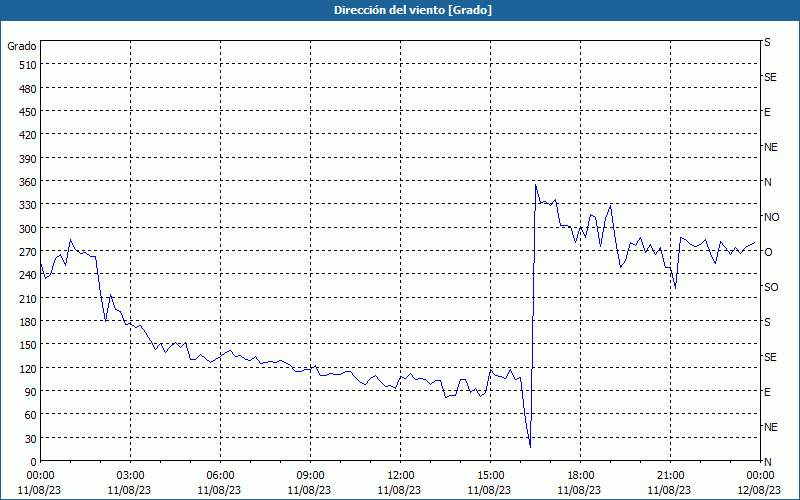Image resolution: width=800 pixels, height=500 pixels.
Task: Click the 03:00 time label
Action: point(130,476)
